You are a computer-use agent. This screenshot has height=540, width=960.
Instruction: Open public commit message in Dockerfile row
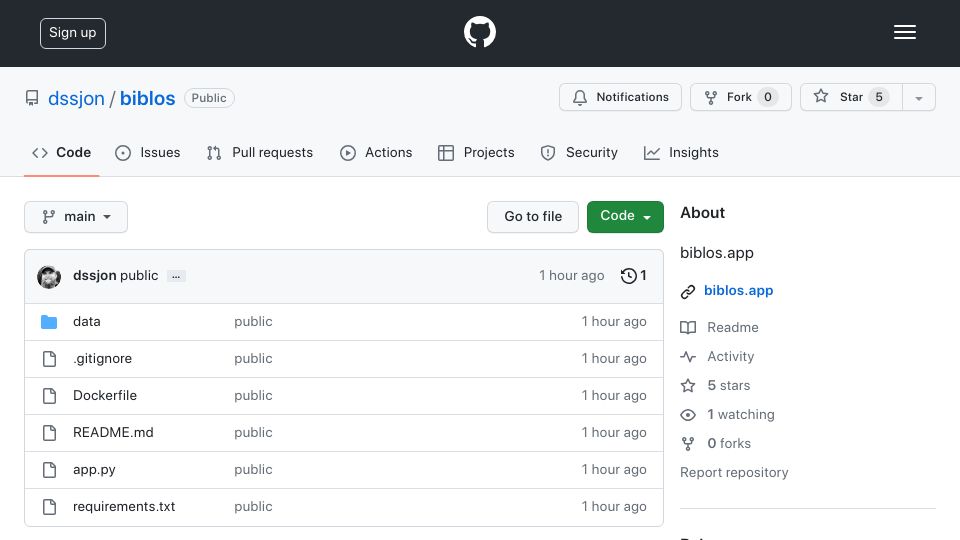click(x=253, y=396)
